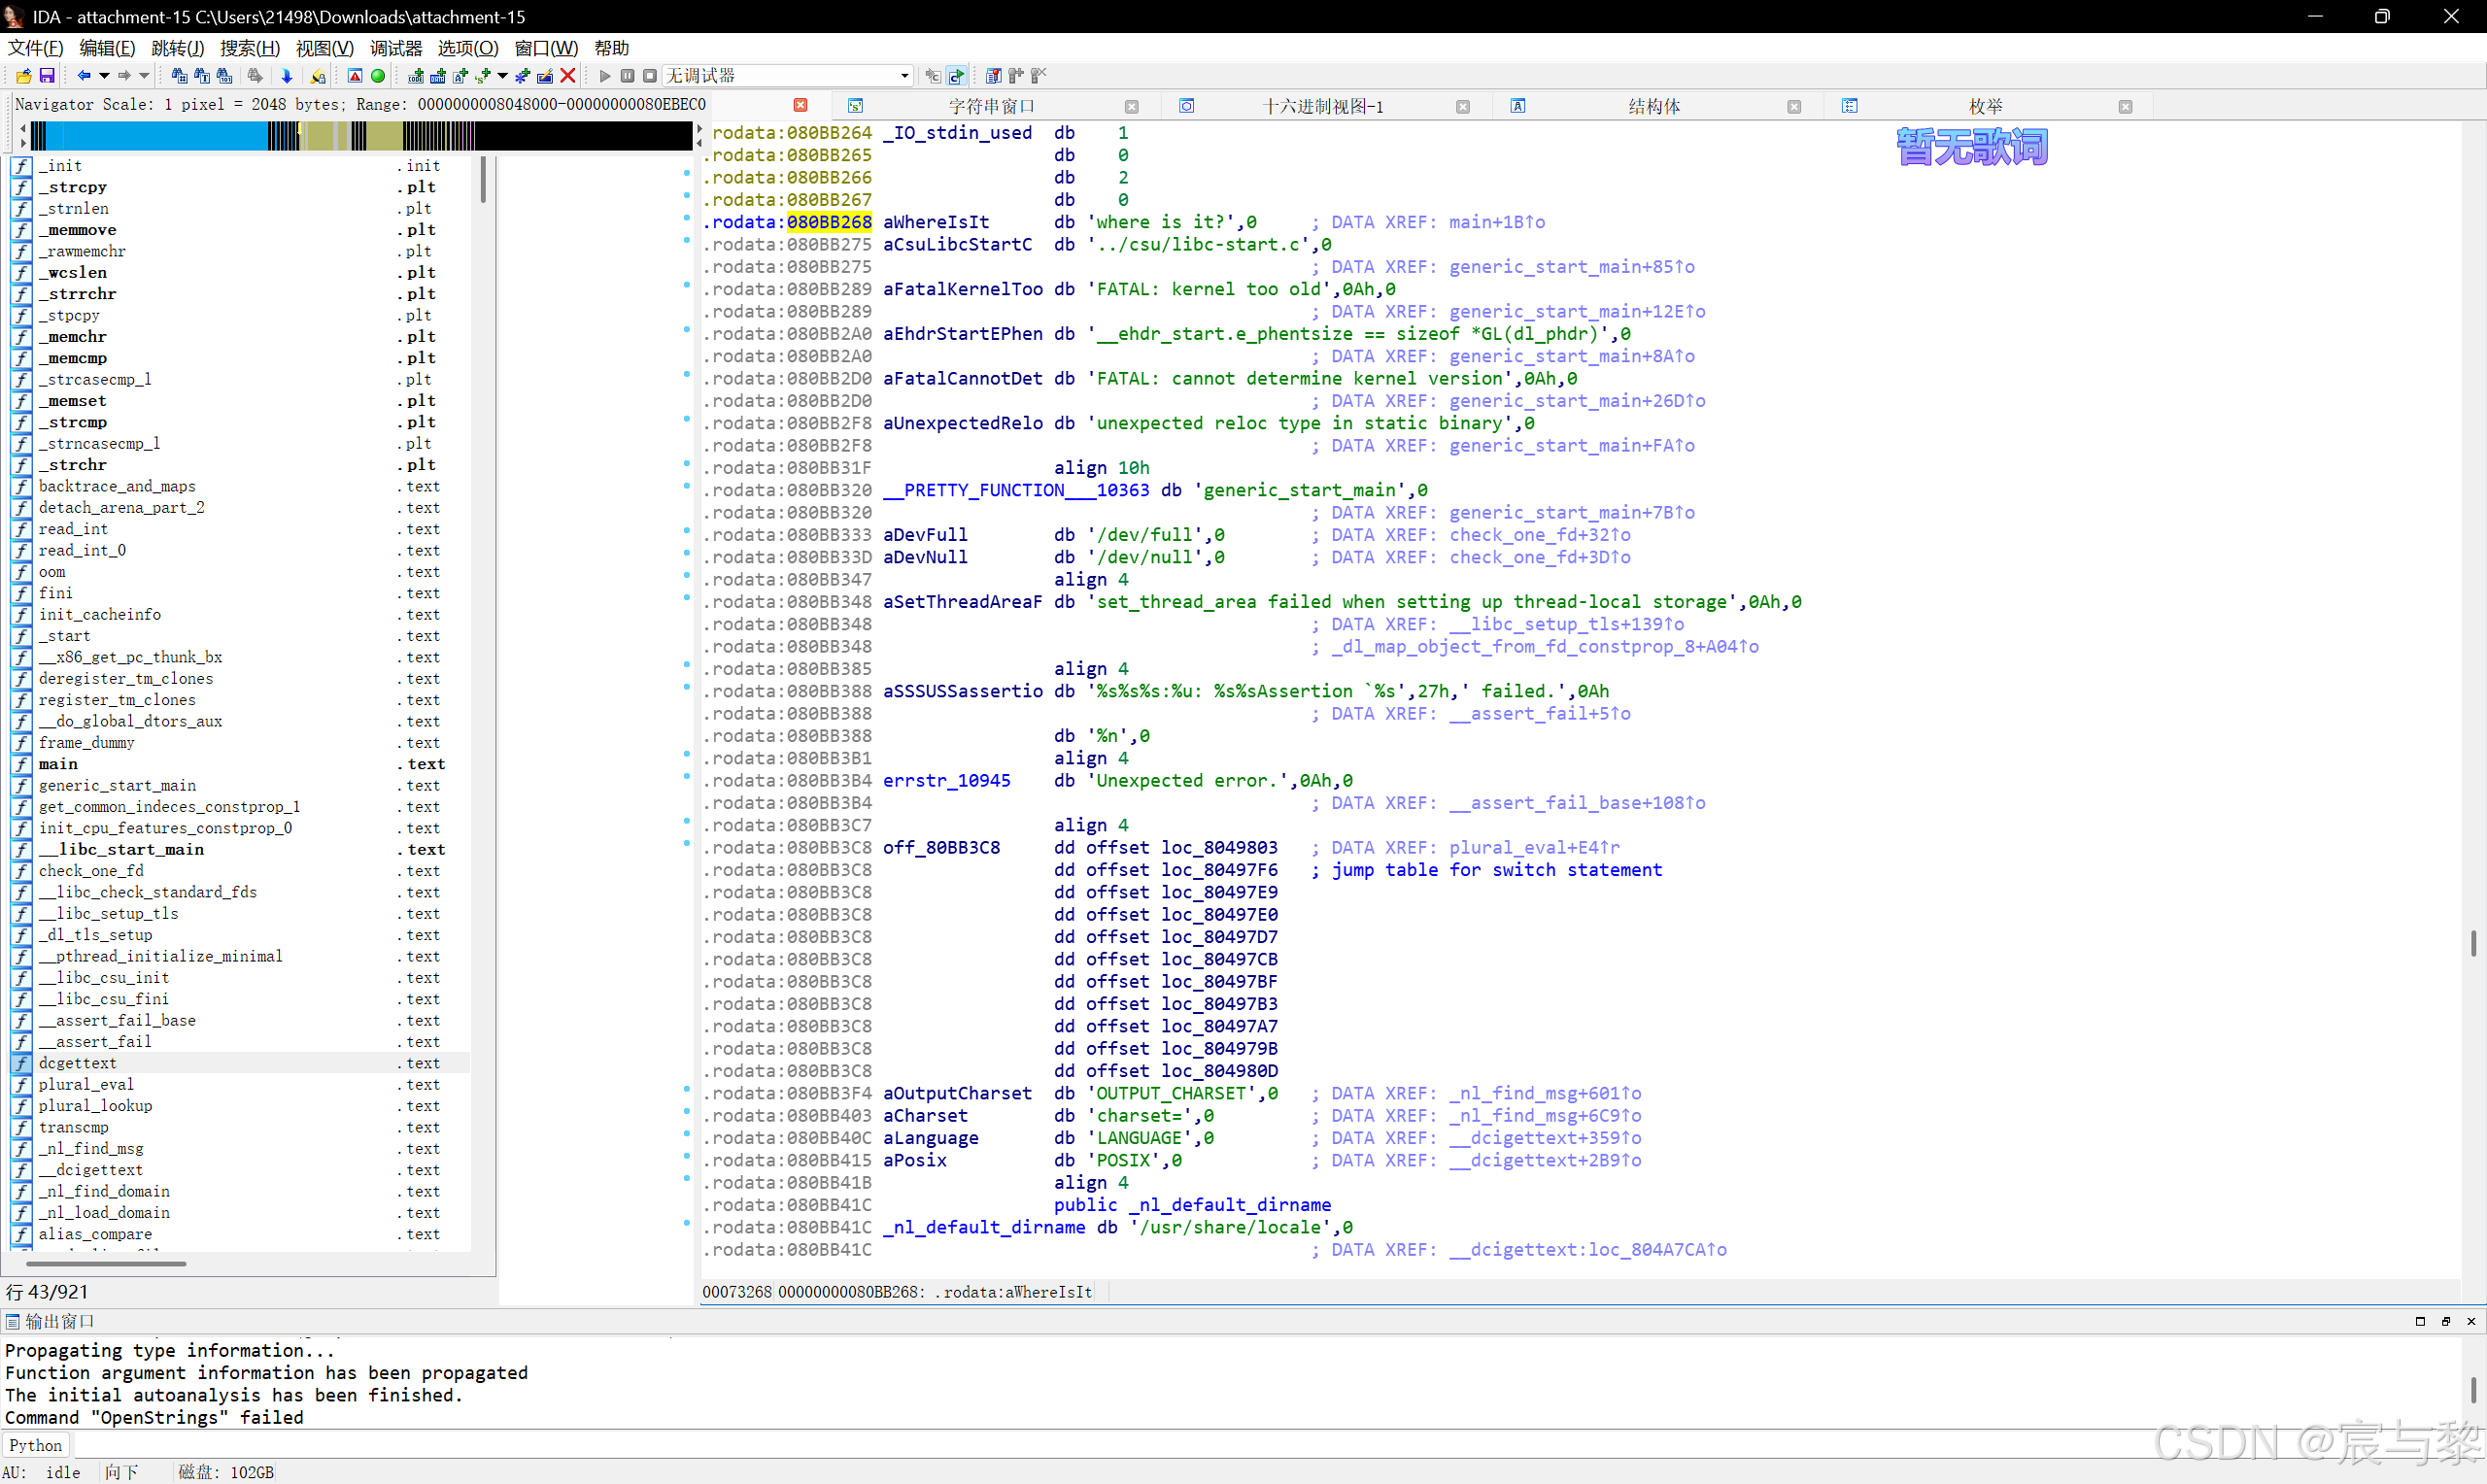The image size is (2487, 1484).
Task: Click the green circle toolbar icon
Action: pos(378,76)
